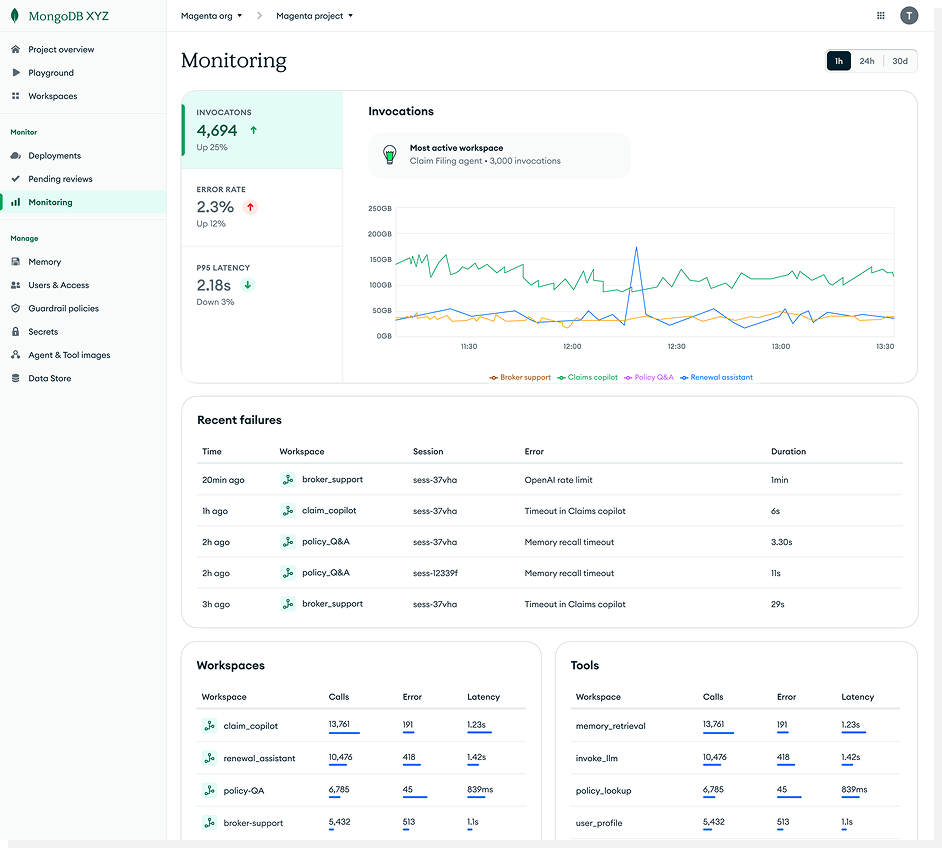Toggle Policy Q&A series in chart legend
The image size is (942, 848).
(x=649, y=378)
